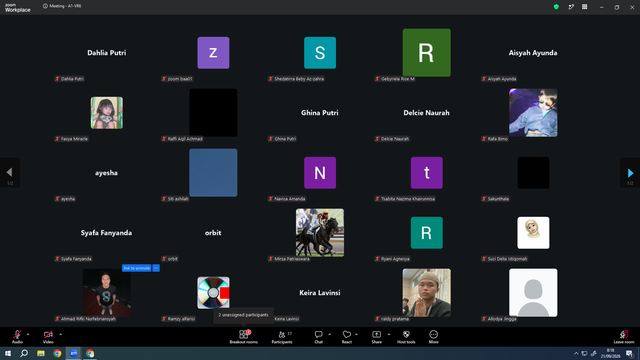The width and height of the screenshot is (640, 360).
Task: Click the large ayesha center name
Action: click(x=106, y=173)
